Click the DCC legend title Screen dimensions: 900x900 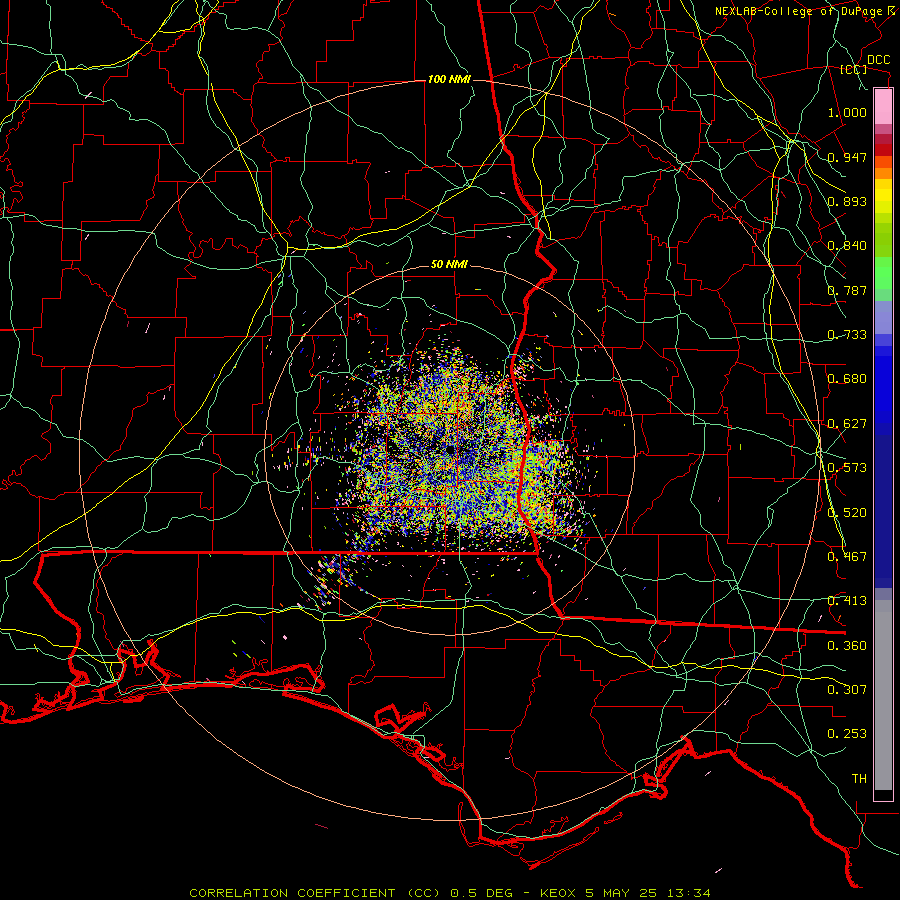(x=878, y=60)
